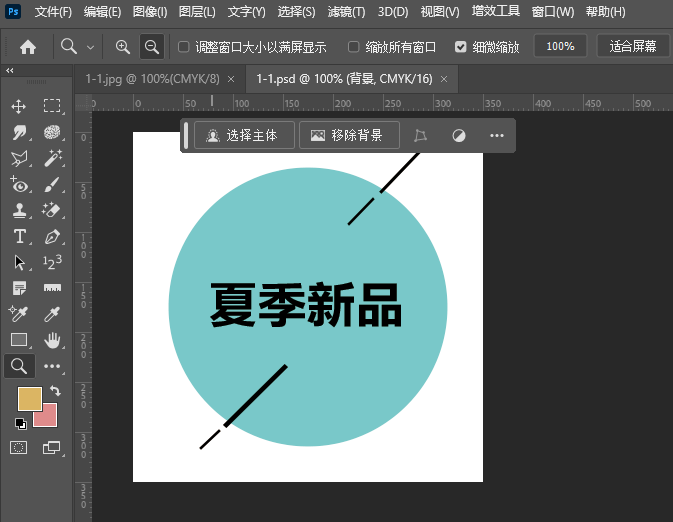Open the 文件(F) menu
This screenshot has height=522, width=673.
pos(53,12)
